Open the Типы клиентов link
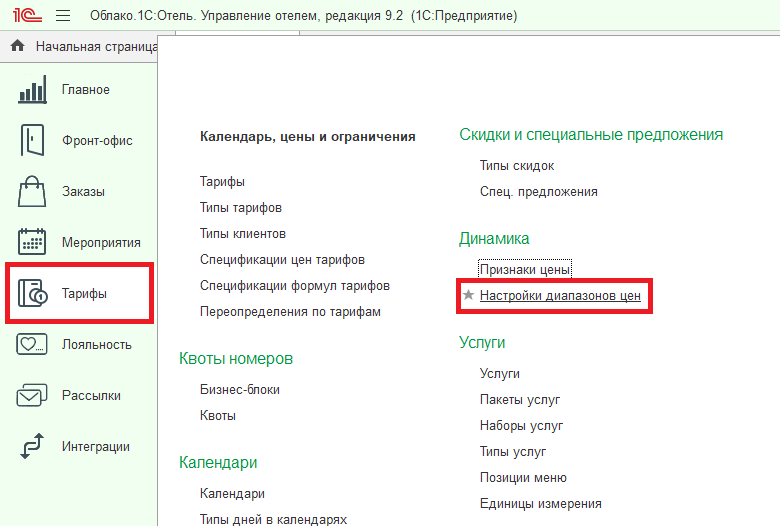 (x=243, y=233)
